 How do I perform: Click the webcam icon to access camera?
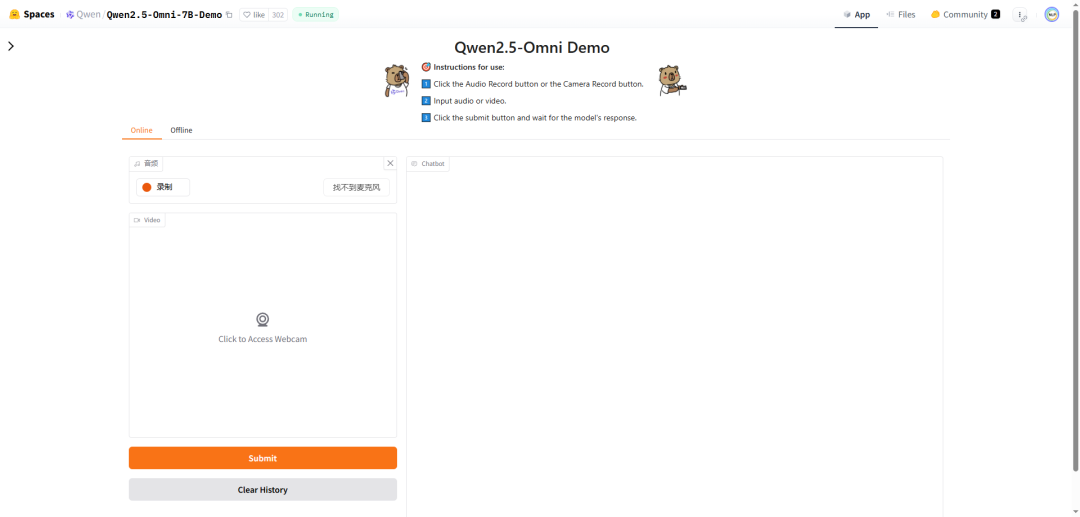click(x=262, y=319)
